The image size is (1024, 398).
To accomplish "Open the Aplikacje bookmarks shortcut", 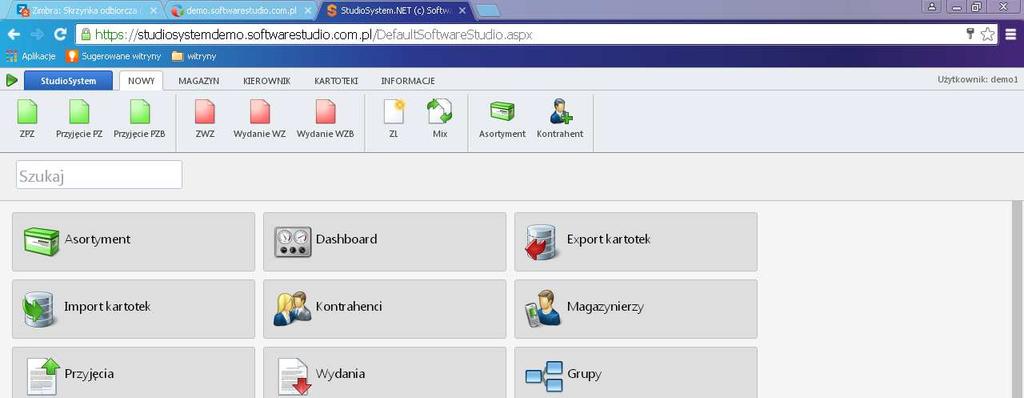I will point(31,56).
